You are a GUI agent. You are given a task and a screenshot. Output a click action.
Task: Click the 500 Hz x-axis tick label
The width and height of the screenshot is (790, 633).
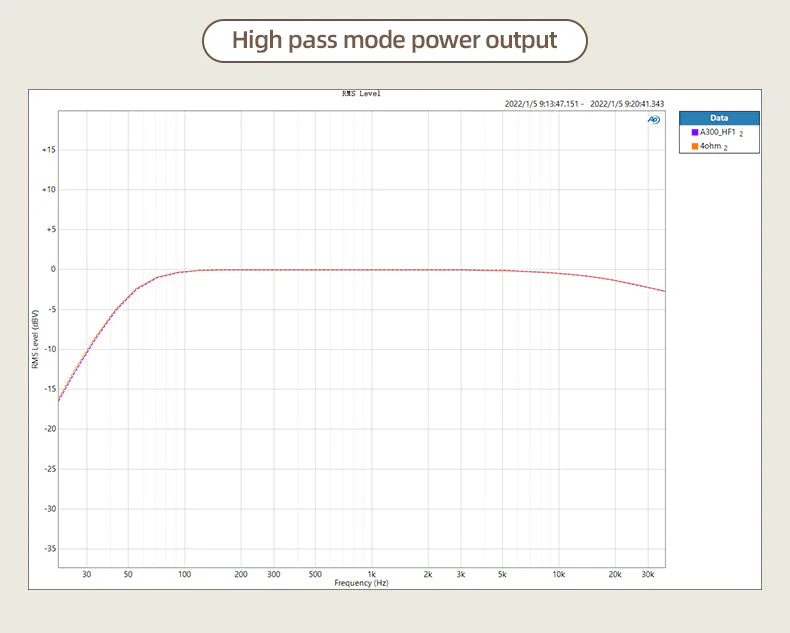pos(315,574)
